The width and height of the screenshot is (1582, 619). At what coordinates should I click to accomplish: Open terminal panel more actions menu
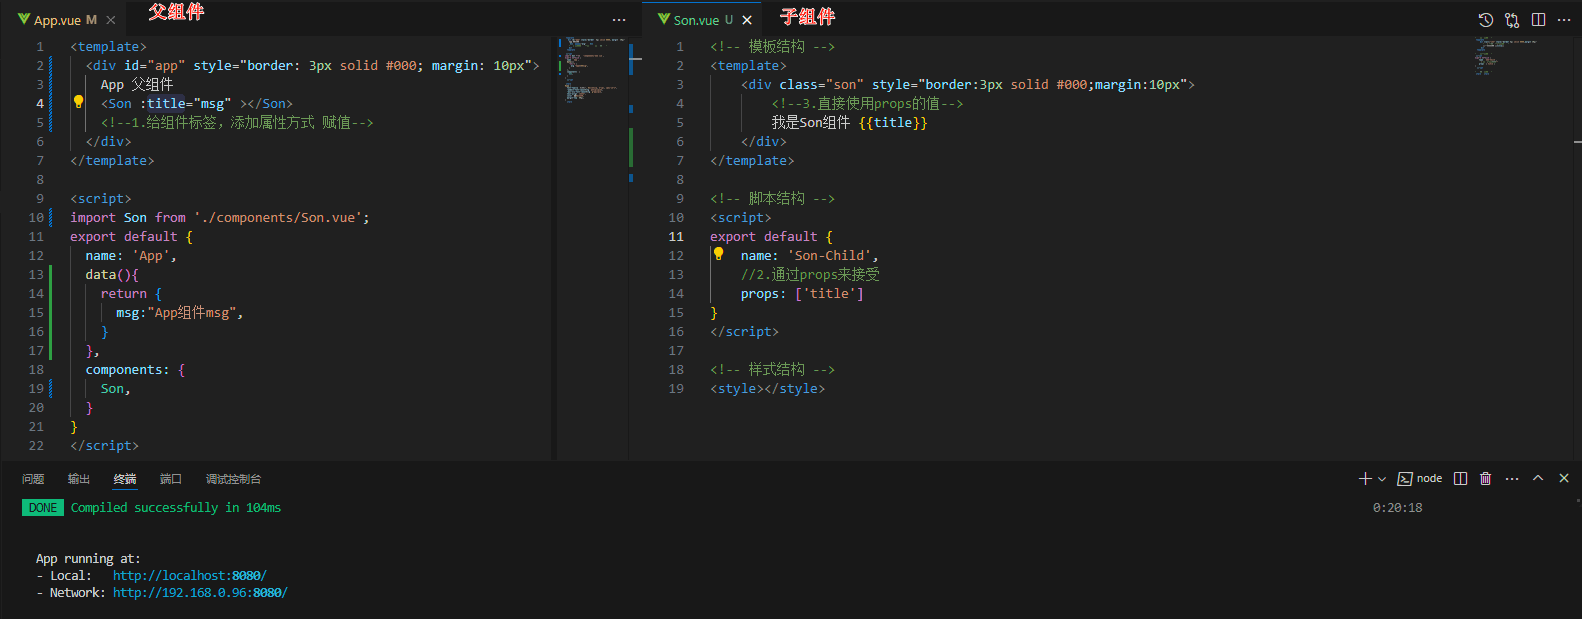pos(1512,479)
